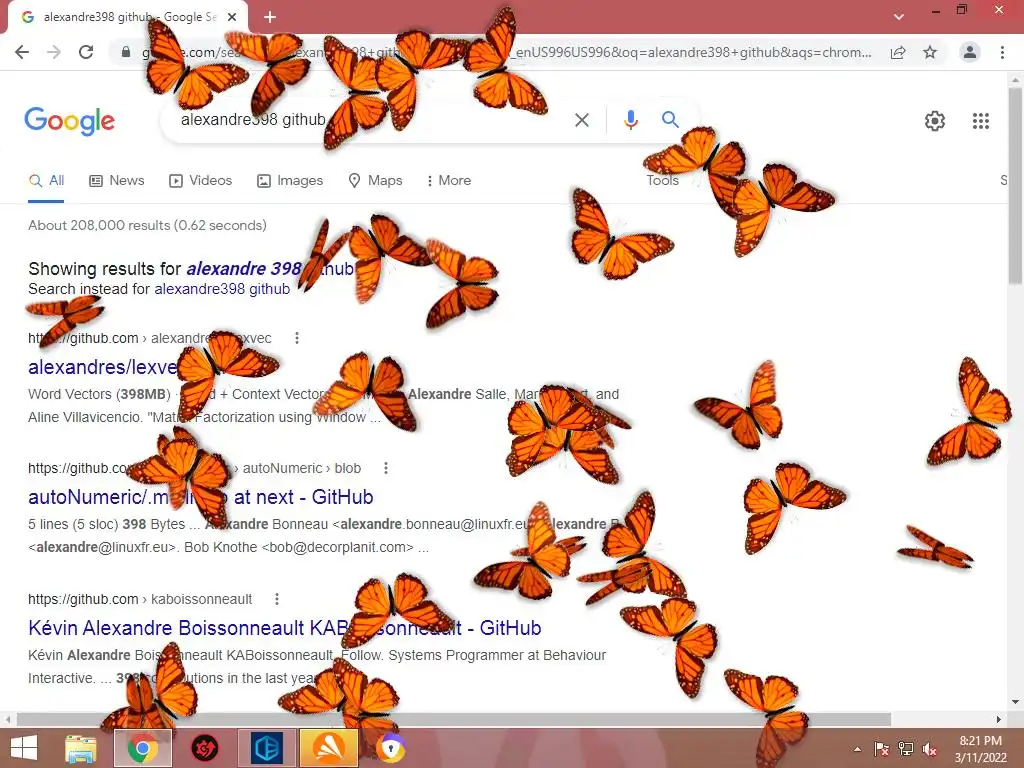
Task: Go back to the previous page
Action: pyautogui.click(x=22, y=52)
